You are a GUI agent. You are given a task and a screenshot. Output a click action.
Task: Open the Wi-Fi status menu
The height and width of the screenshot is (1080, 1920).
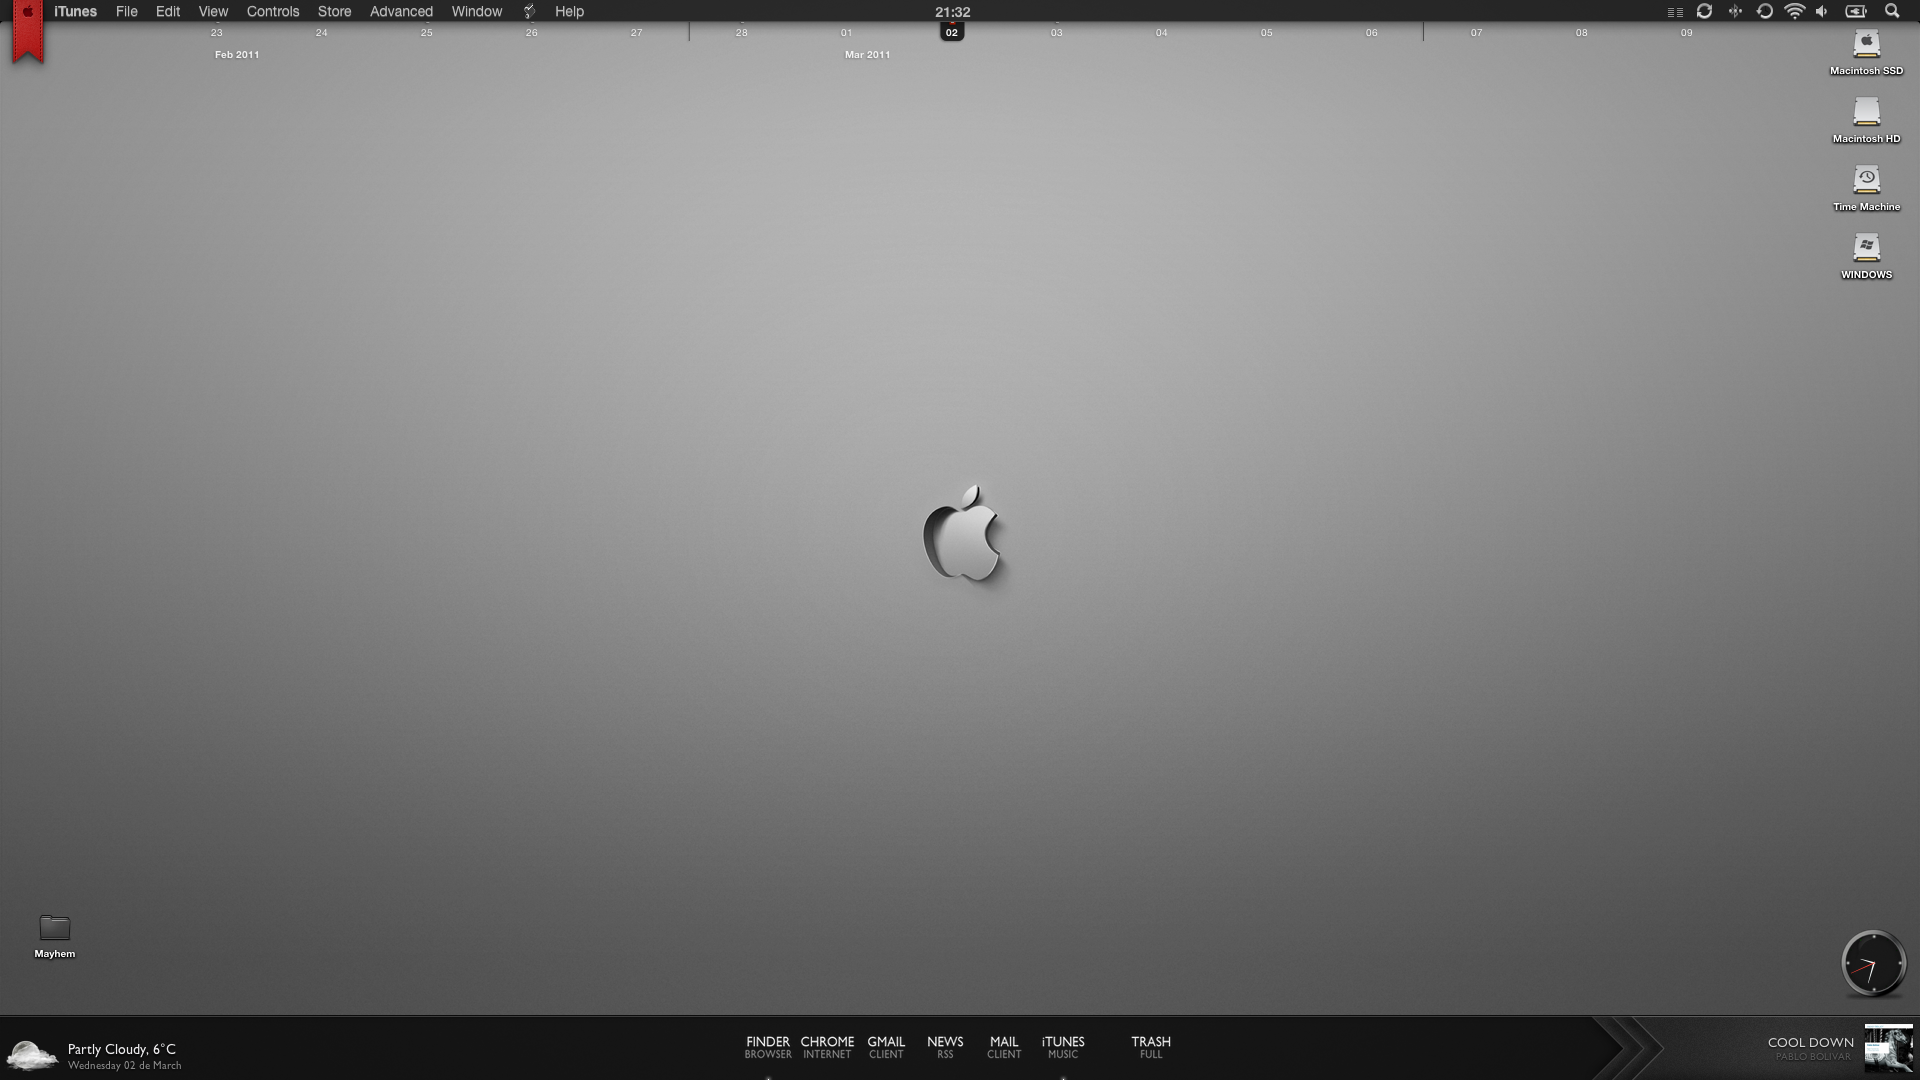1795,12
